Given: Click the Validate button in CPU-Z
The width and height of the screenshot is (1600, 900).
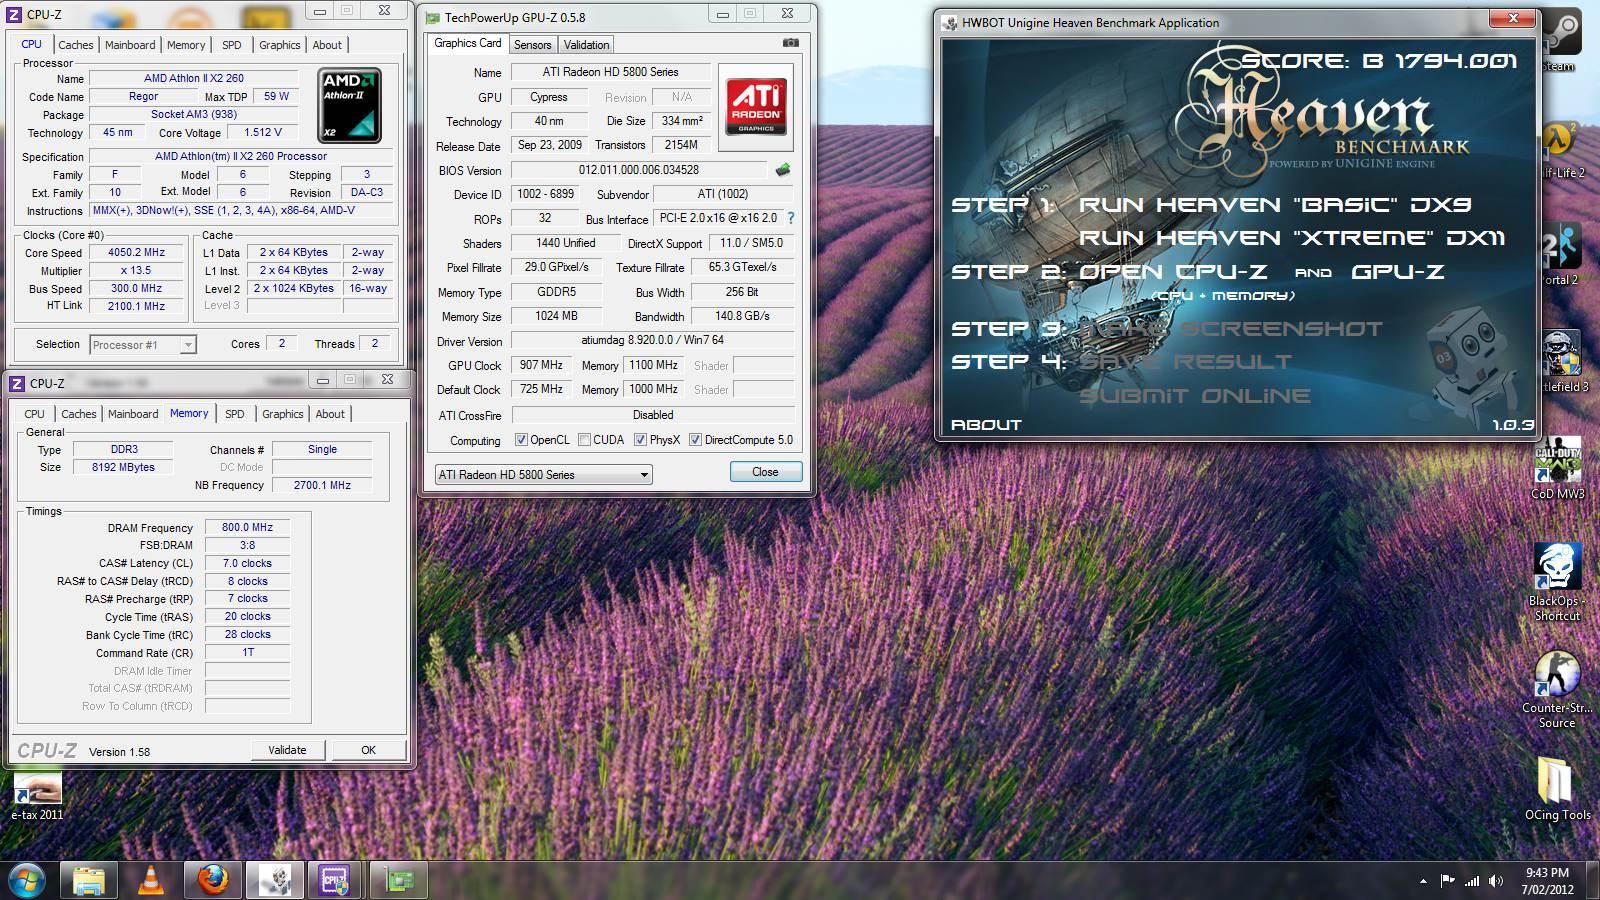Looking at the screenshot, I should [287, 750].
